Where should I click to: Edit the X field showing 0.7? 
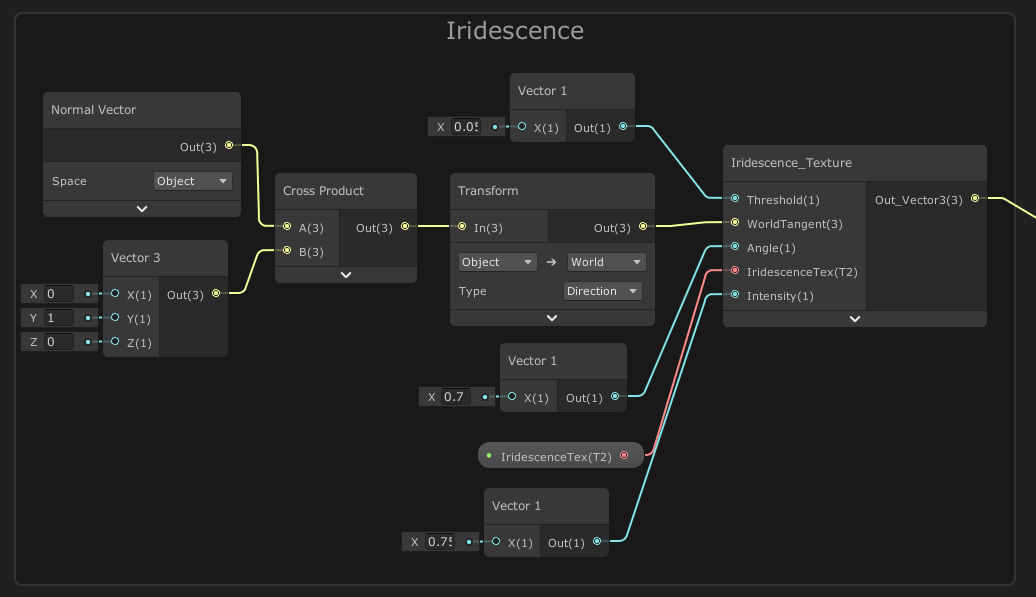tap(457, 397)
